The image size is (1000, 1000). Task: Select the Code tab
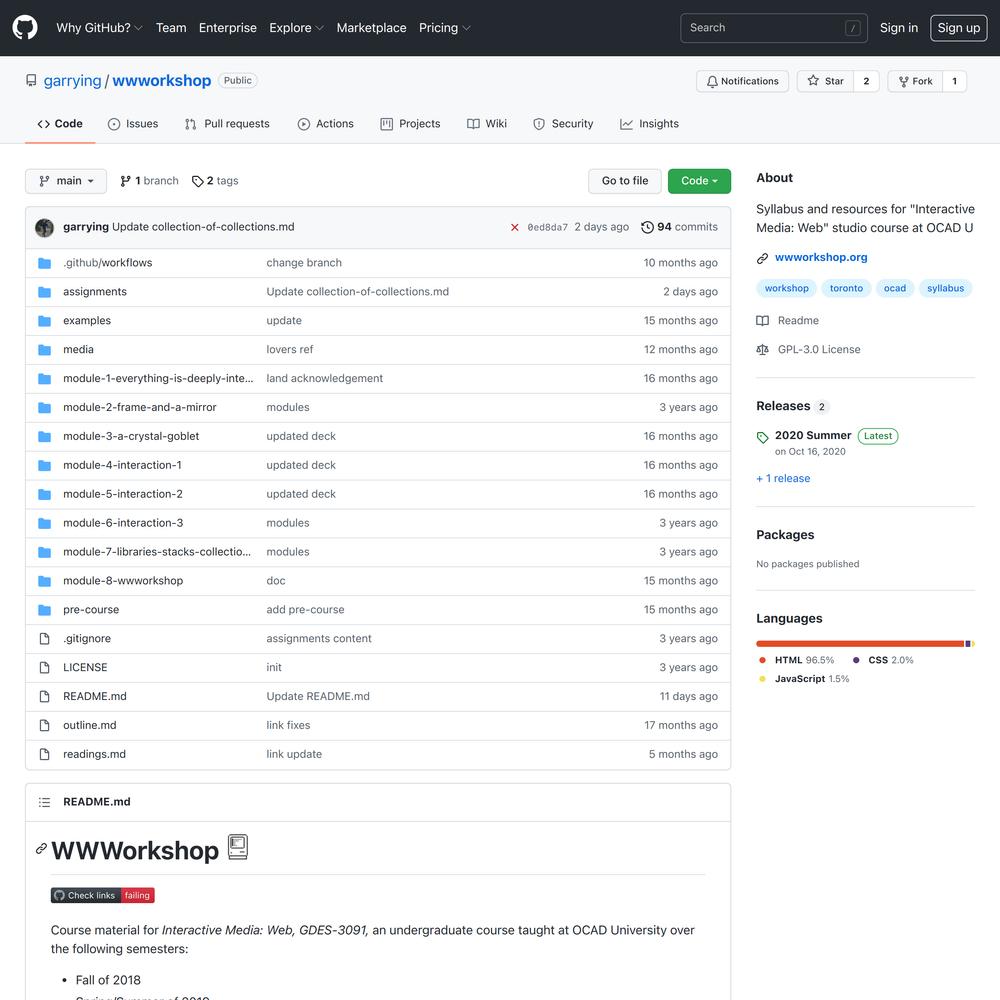[60, 124]
